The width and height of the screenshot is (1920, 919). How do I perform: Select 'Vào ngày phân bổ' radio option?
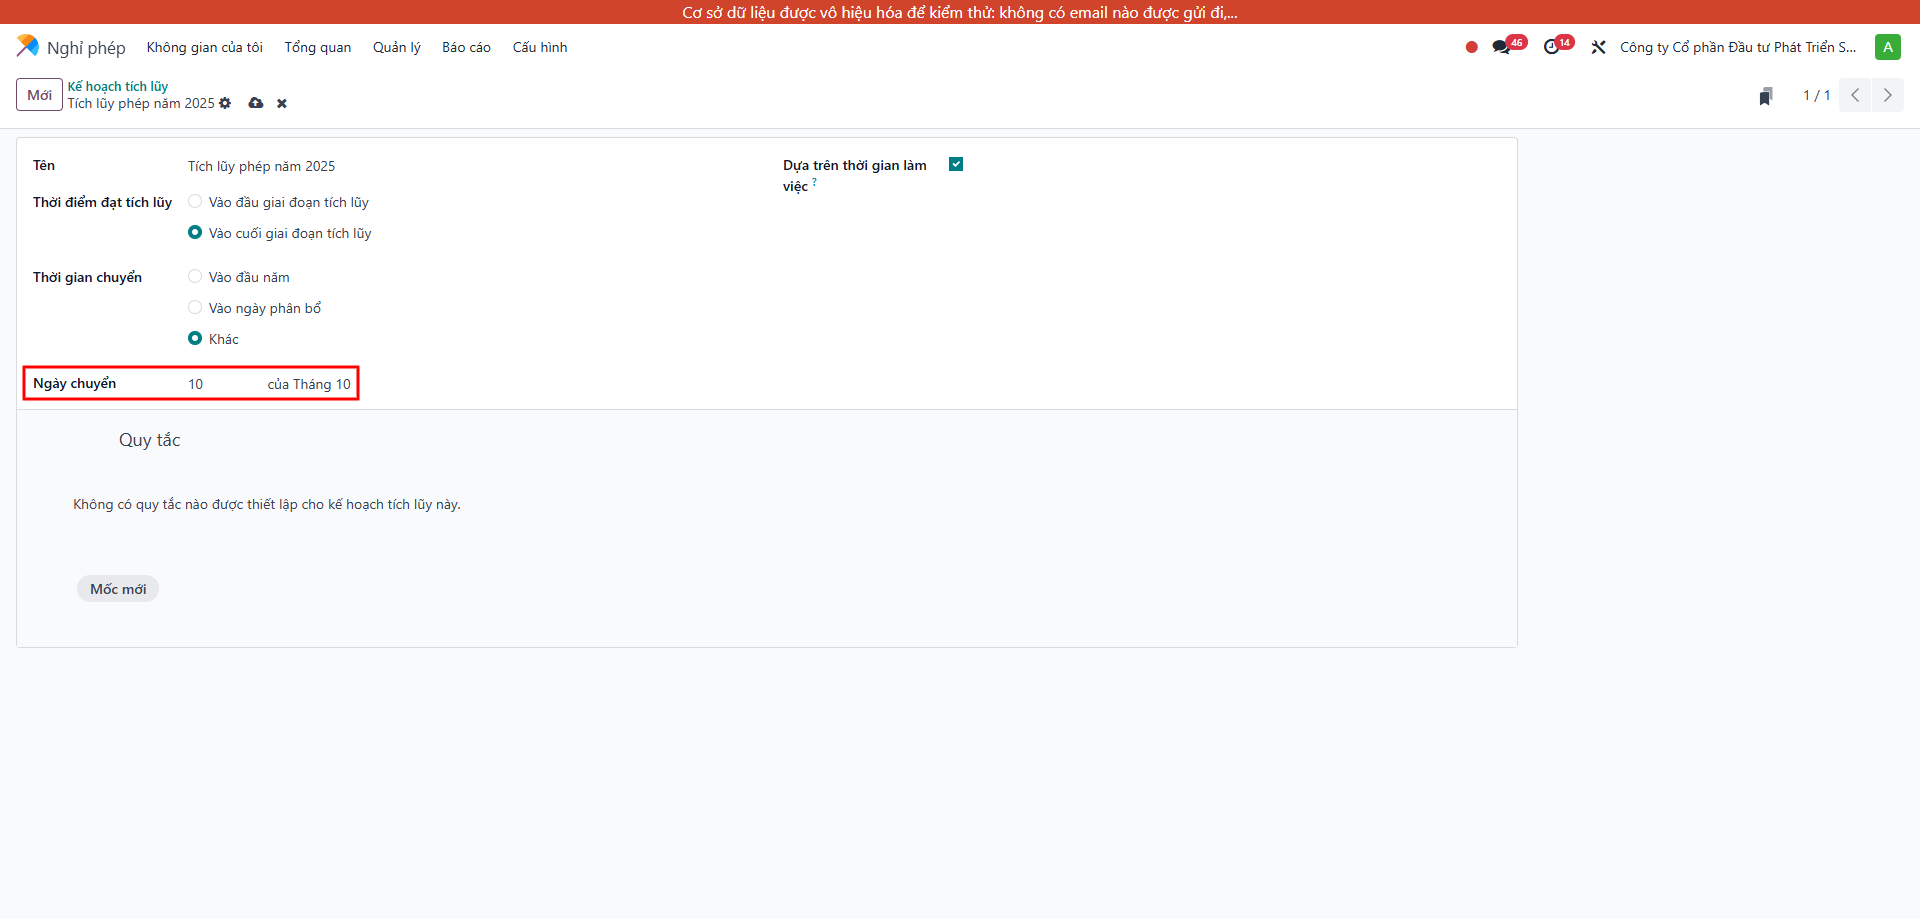[195, 307]
